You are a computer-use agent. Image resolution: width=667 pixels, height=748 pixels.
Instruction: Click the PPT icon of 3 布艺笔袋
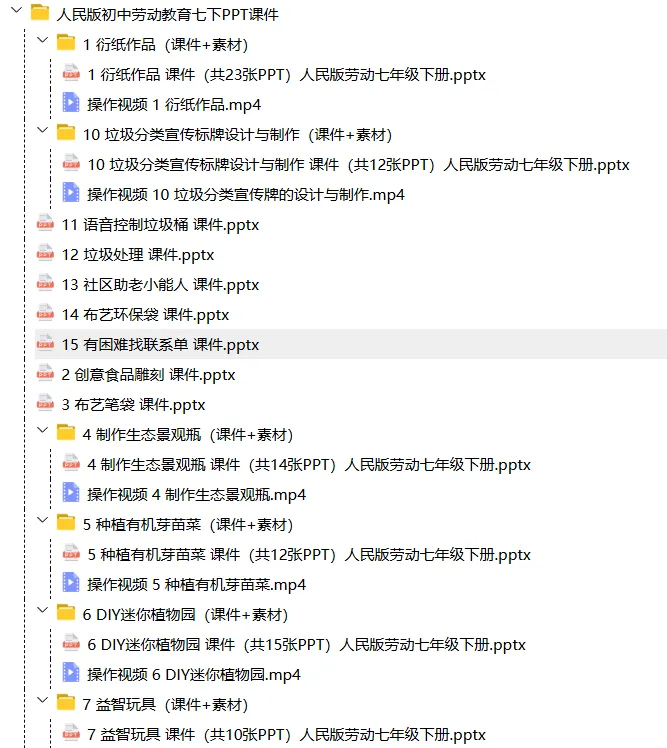45,403
